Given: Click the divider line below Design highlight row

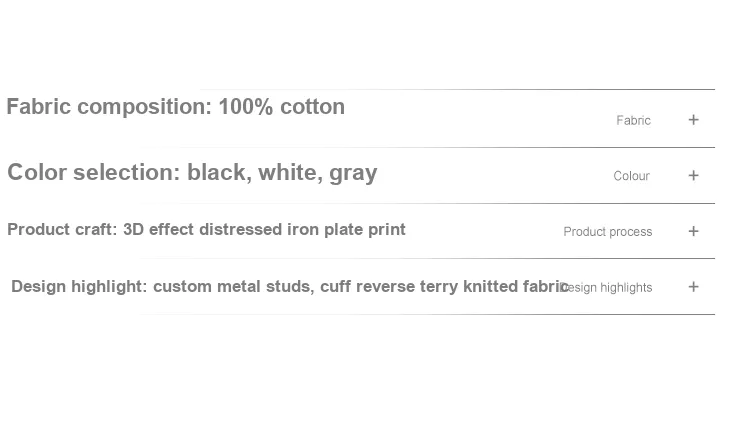Looking at the screenshot, I should 428,314.
